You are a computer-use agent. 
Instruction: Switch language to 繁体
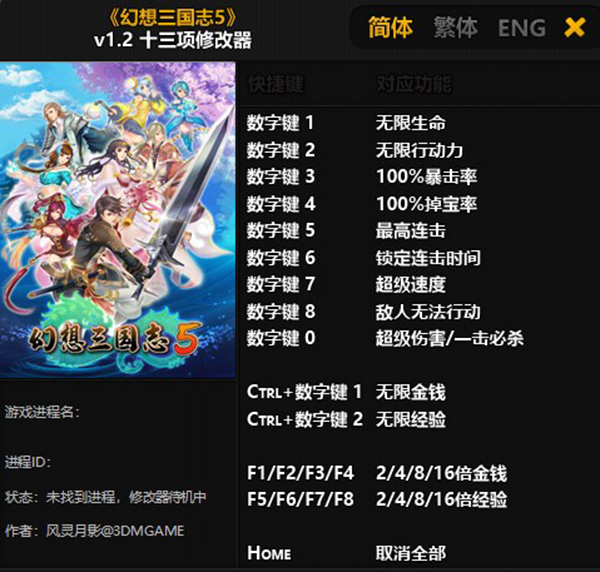tap(455, 28)
